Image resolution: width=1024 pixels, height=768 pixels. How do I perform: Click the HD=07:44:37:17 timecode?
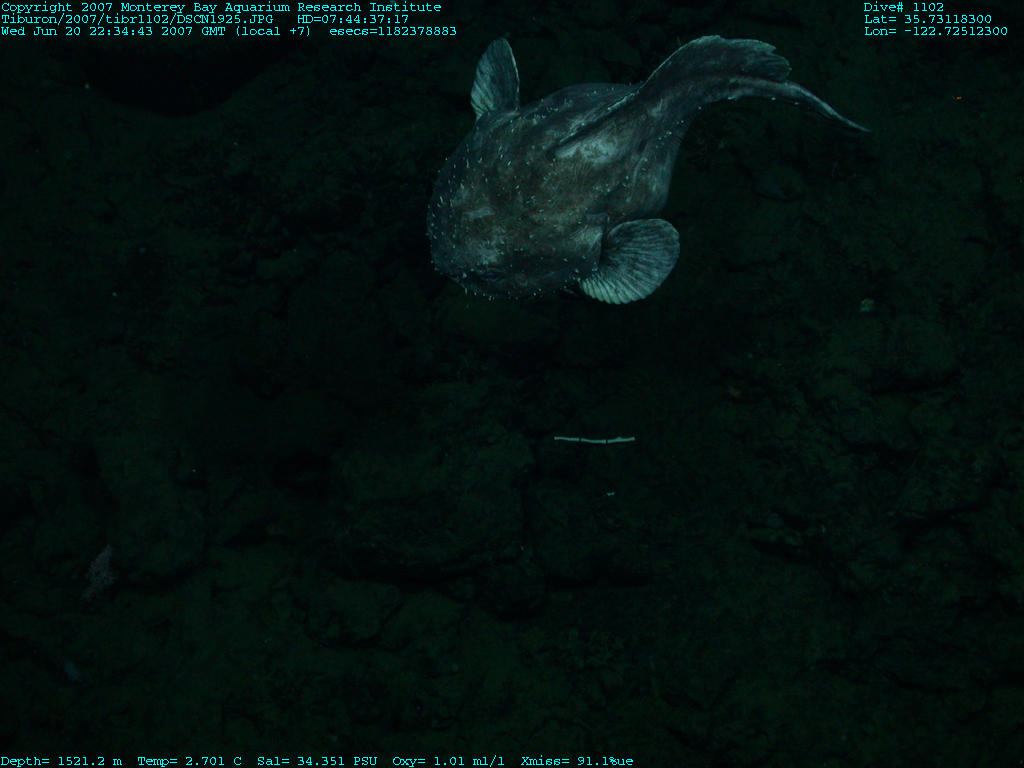(353, 19)
